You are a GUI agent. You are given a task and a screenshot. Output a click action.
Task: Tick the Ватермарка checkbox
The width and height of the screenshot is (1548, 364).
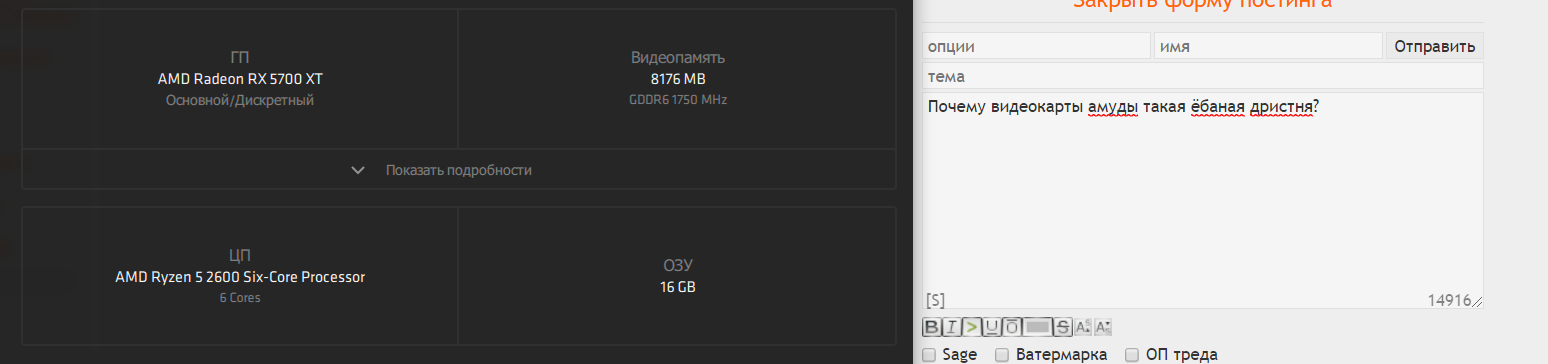coord(1002,355)
